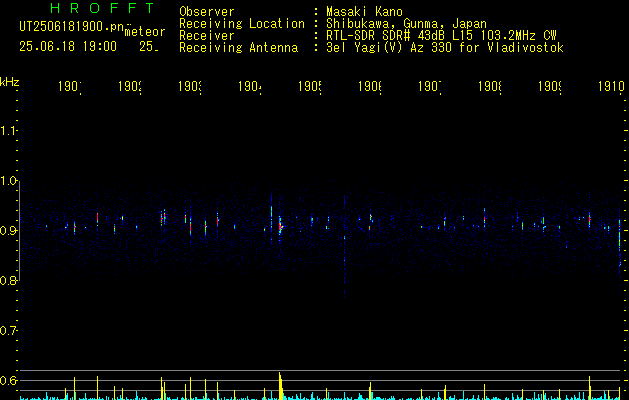
Task: Click the 1905 time marker on the top axis
Action: click(310, 87)
